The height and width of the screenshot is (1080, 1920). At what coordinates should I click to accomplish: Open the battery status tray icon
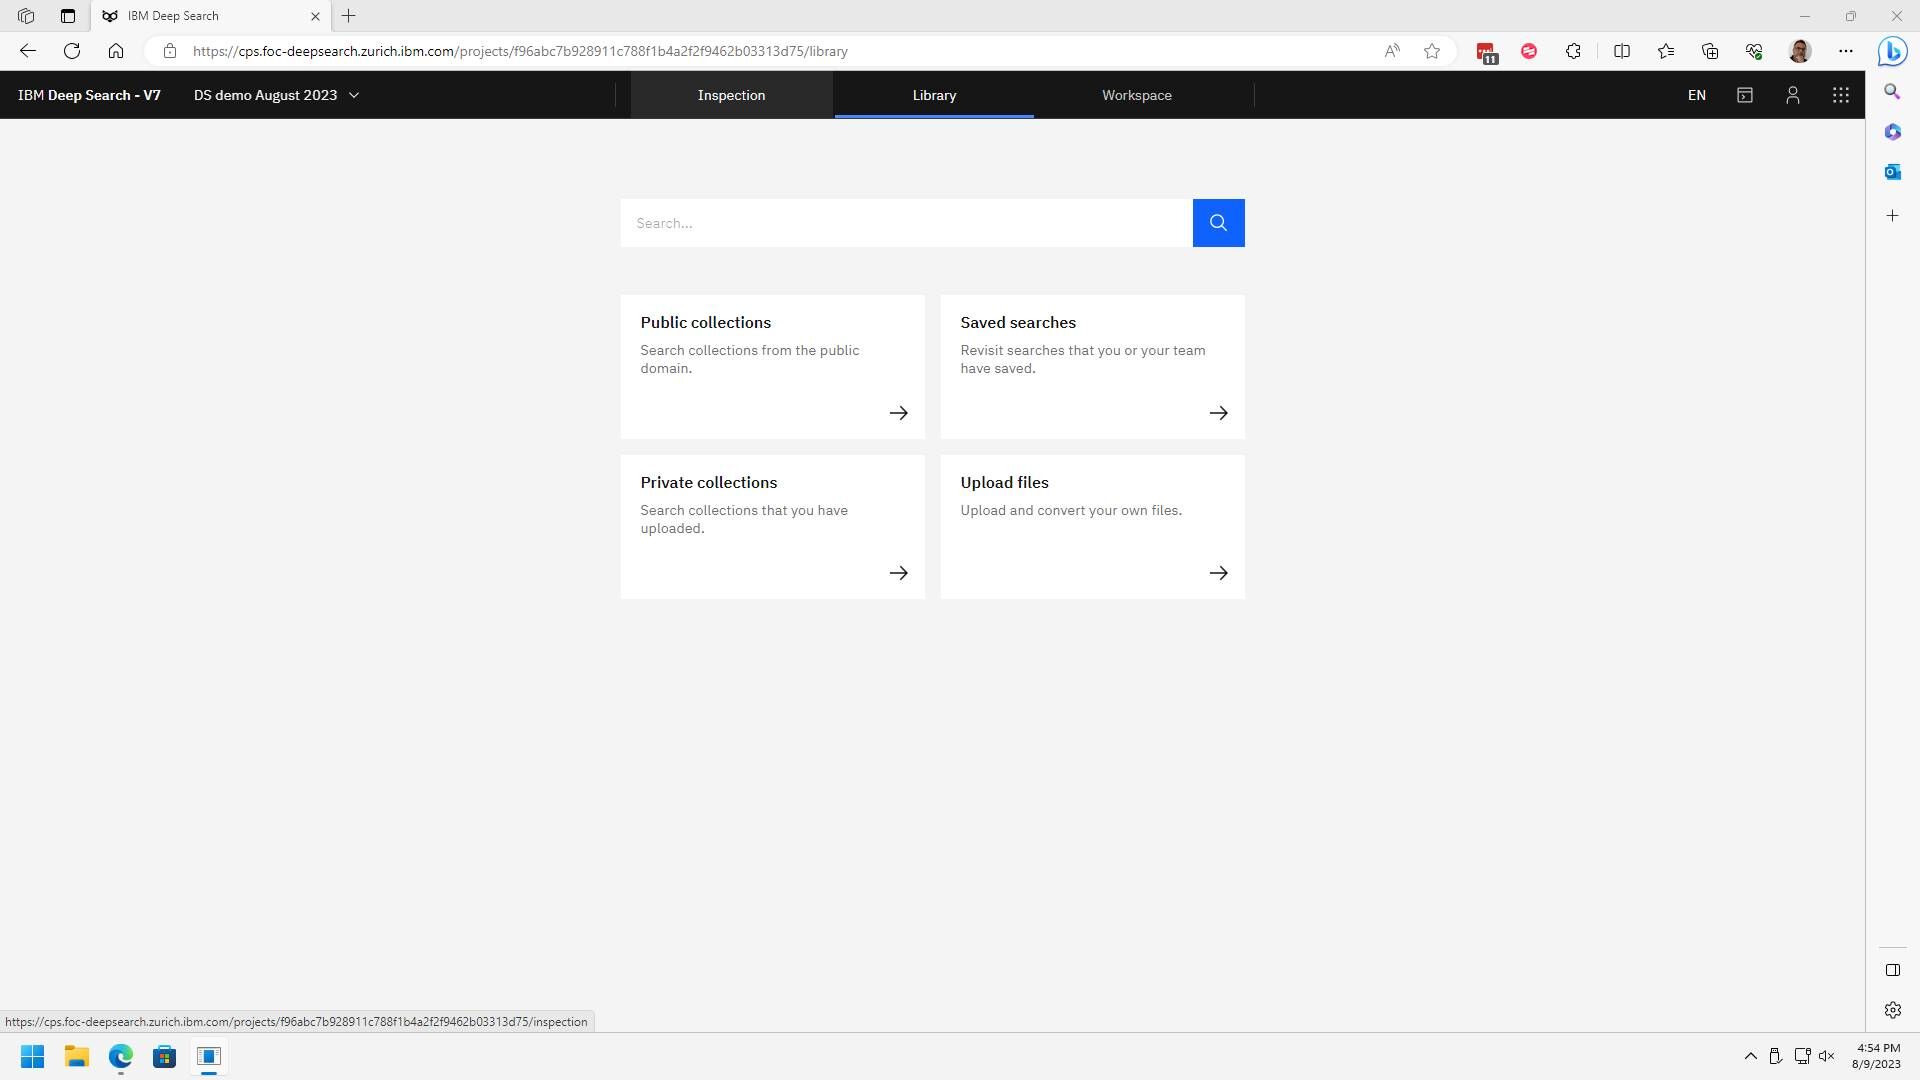tap(1776, 1056)
